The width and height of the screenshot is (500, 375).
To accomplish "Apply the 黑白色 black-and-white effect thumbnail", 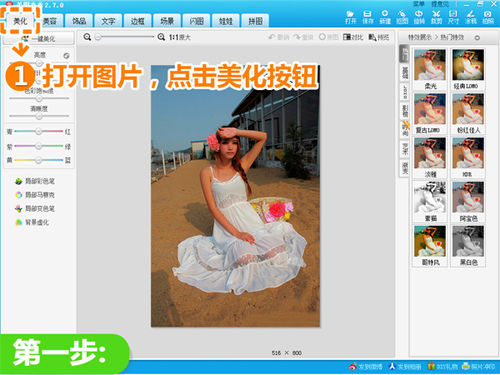I will [x=468, y=241].
